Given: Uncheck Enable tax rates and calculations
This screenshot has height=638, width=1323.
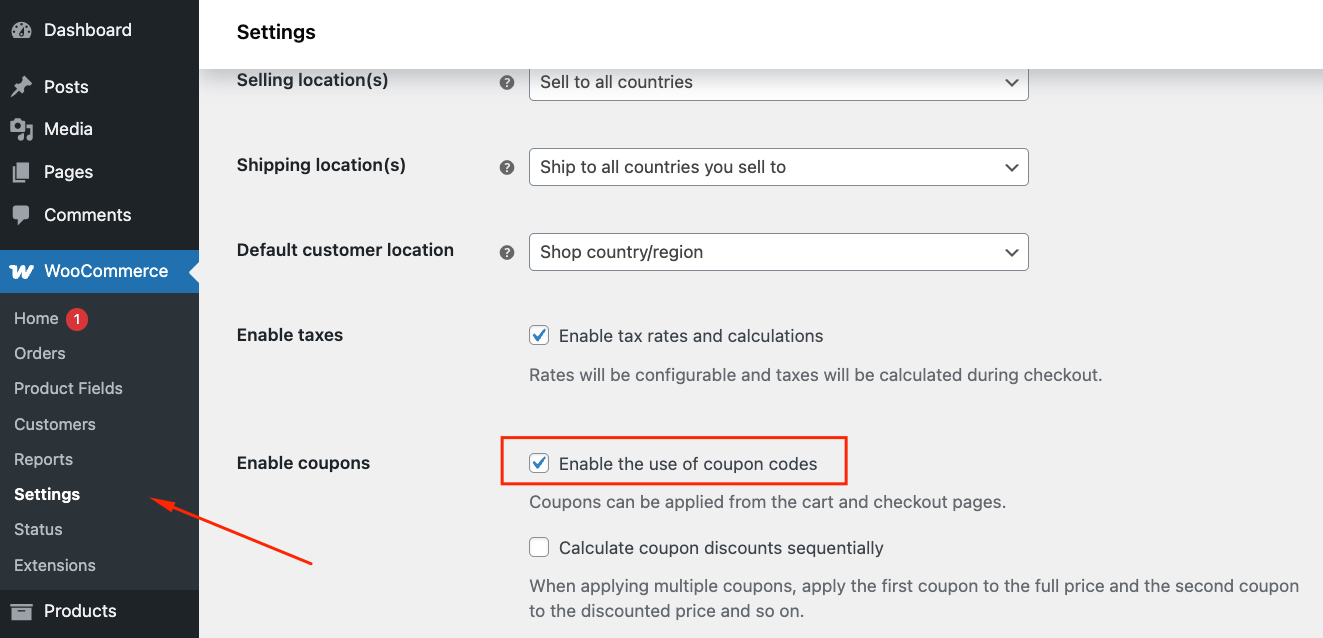Looking at the screenshot, I should 539,336.
